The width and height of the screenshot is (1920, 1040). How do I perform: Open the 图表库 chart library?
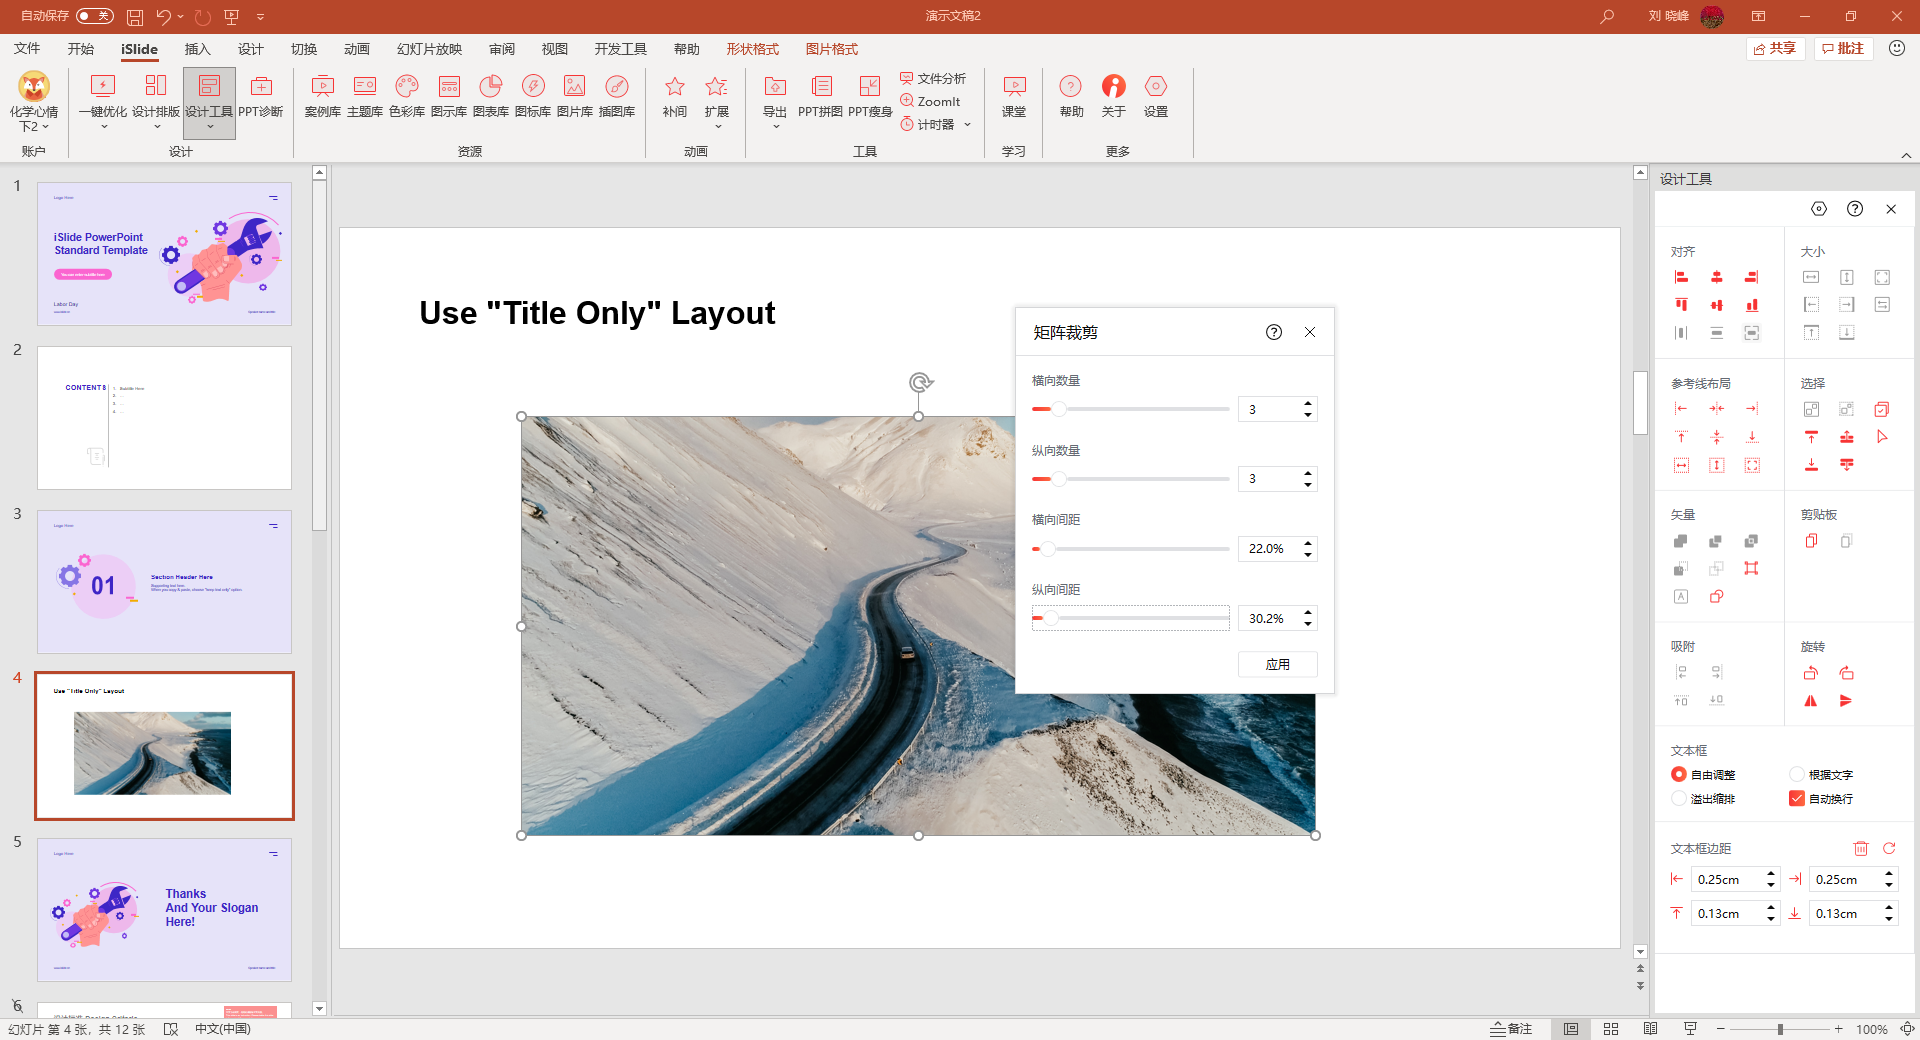[490, 96]
